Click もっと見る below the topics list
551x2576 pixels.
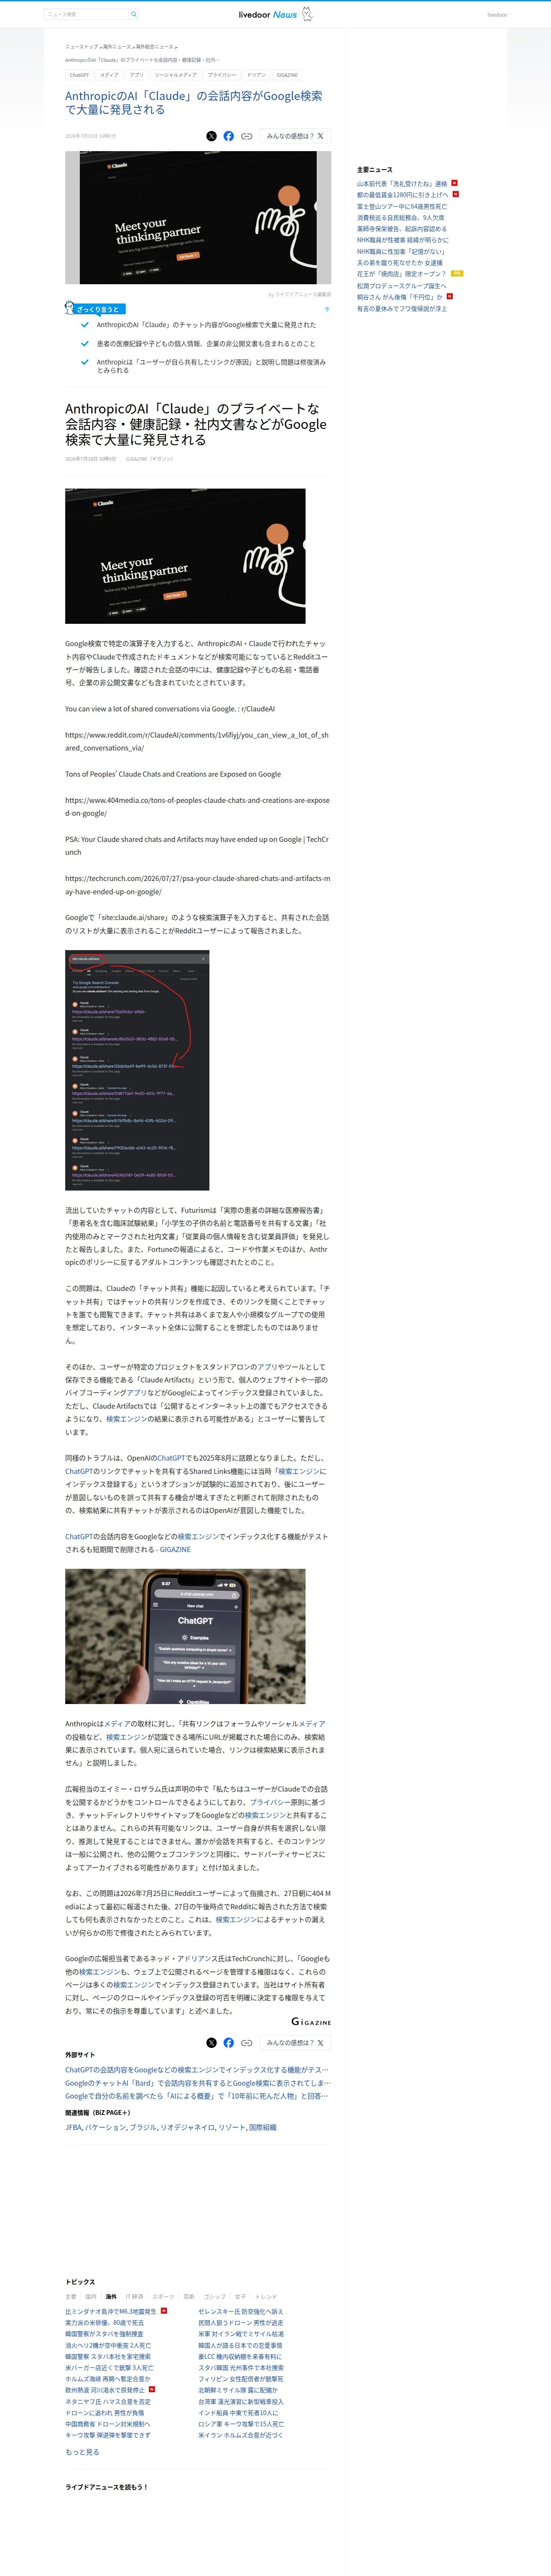point(82,2451)
